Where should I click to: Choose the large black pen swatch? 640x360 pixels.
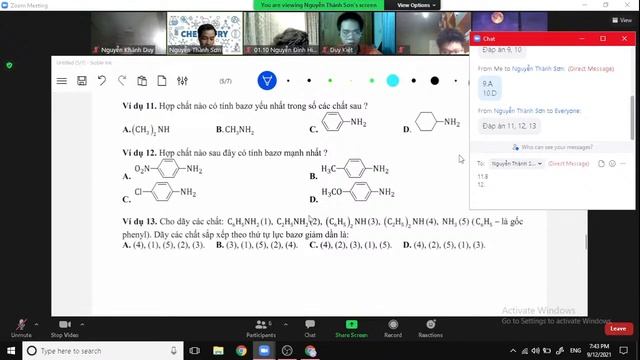435,81
